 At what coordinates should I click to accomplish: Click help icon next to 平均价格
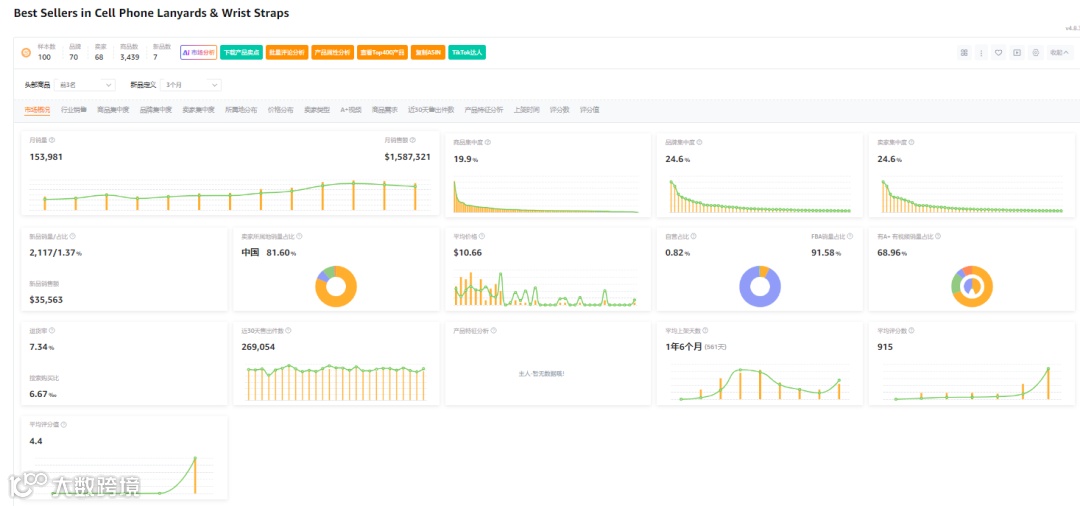click(480, 236)
